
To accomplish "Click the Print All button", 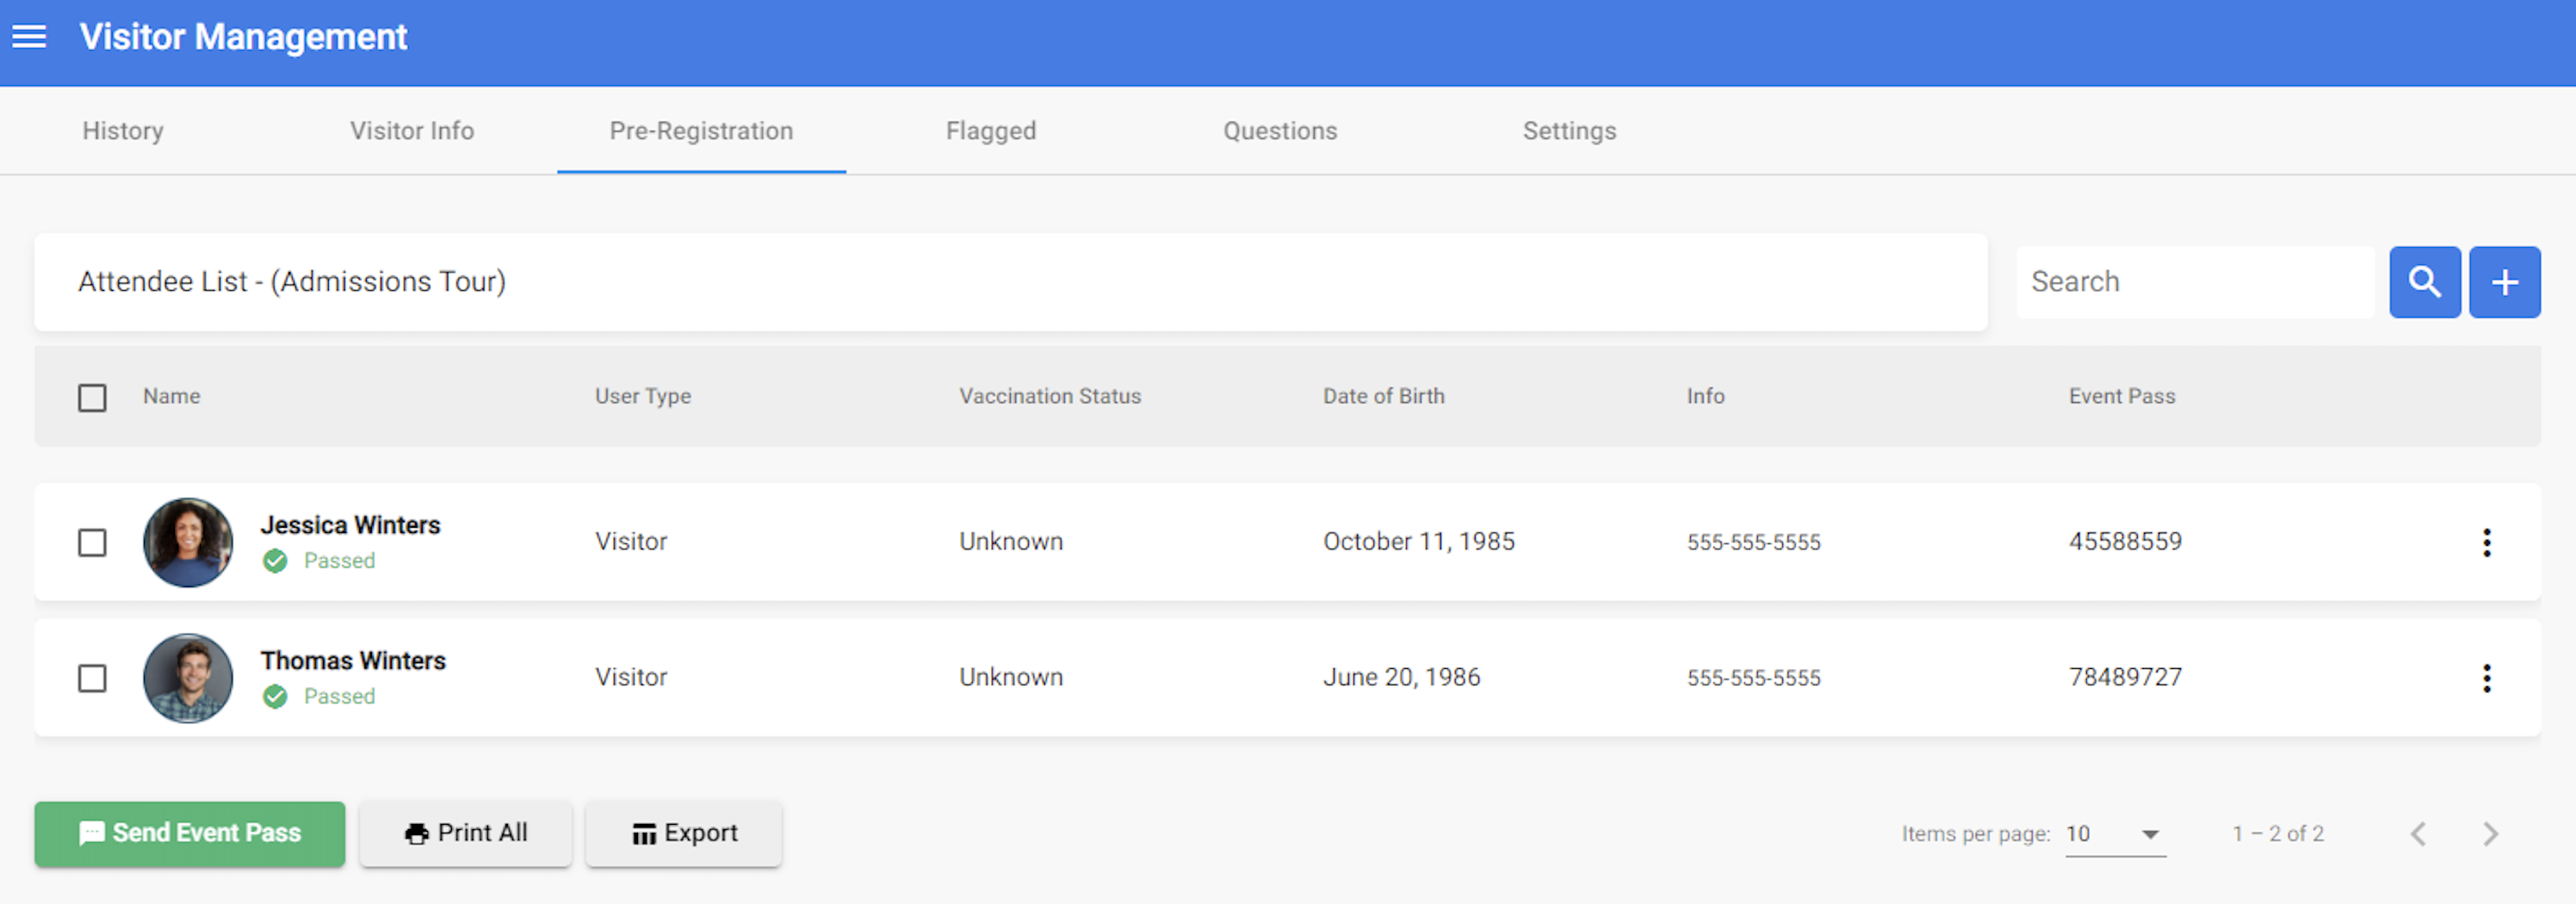I will tap(466, 834).
